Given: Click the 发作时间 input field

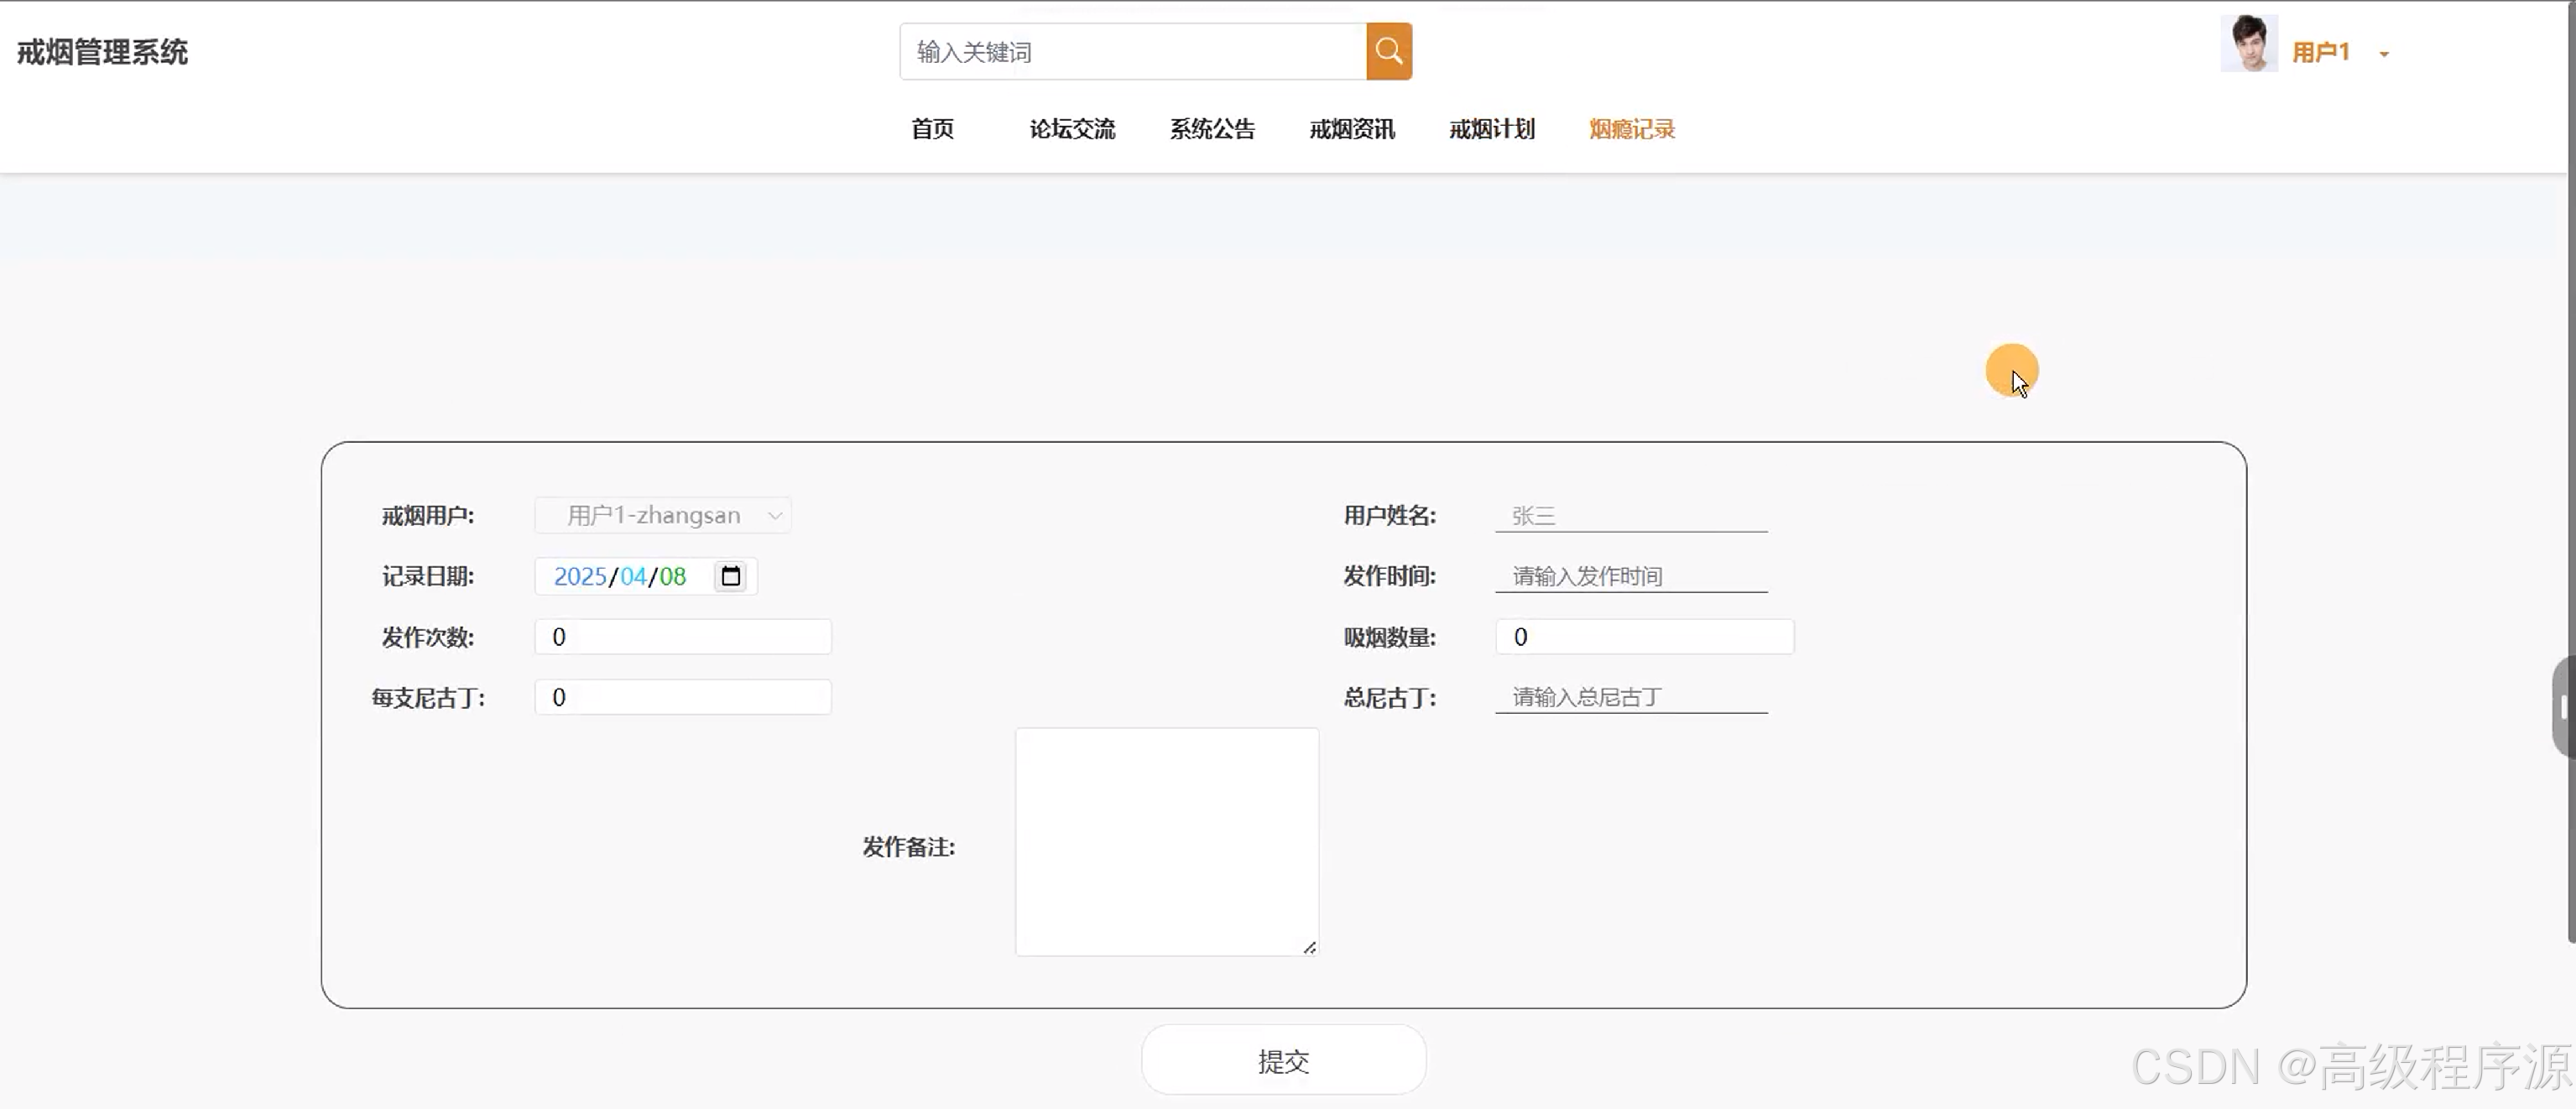Looking at the screenshot, I should pos(1631,576).
